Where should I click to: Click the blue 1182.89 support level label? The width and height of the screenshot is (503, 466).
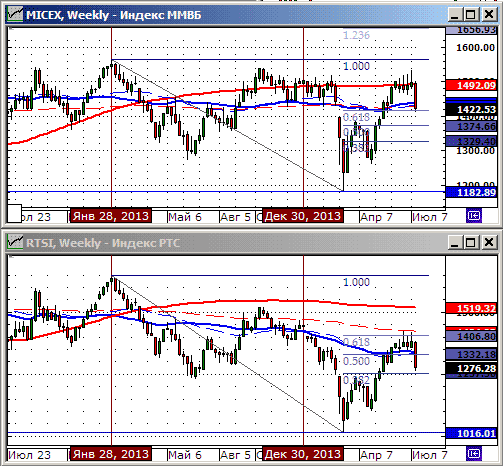point(471,192)
